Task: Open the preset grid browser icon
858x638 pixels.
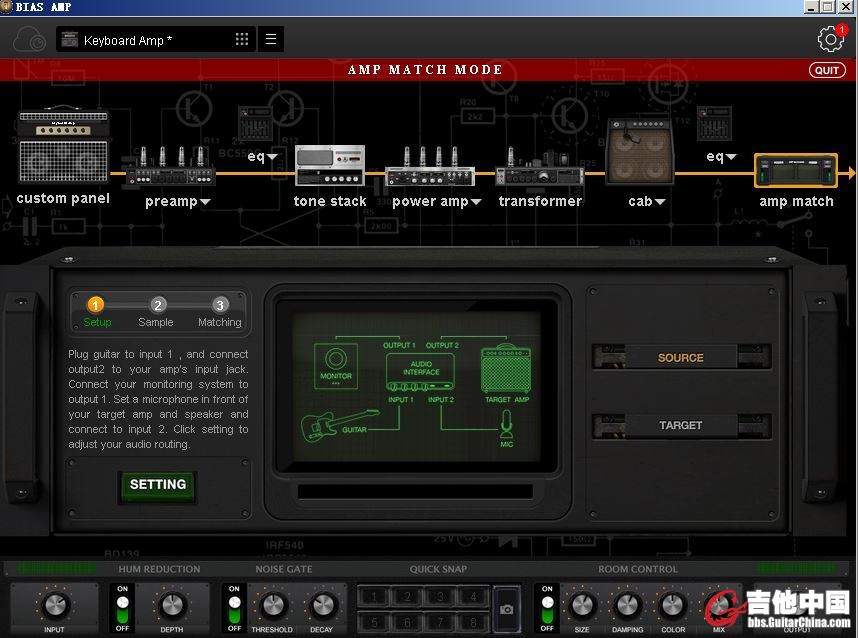Action: tap(241, 39)
